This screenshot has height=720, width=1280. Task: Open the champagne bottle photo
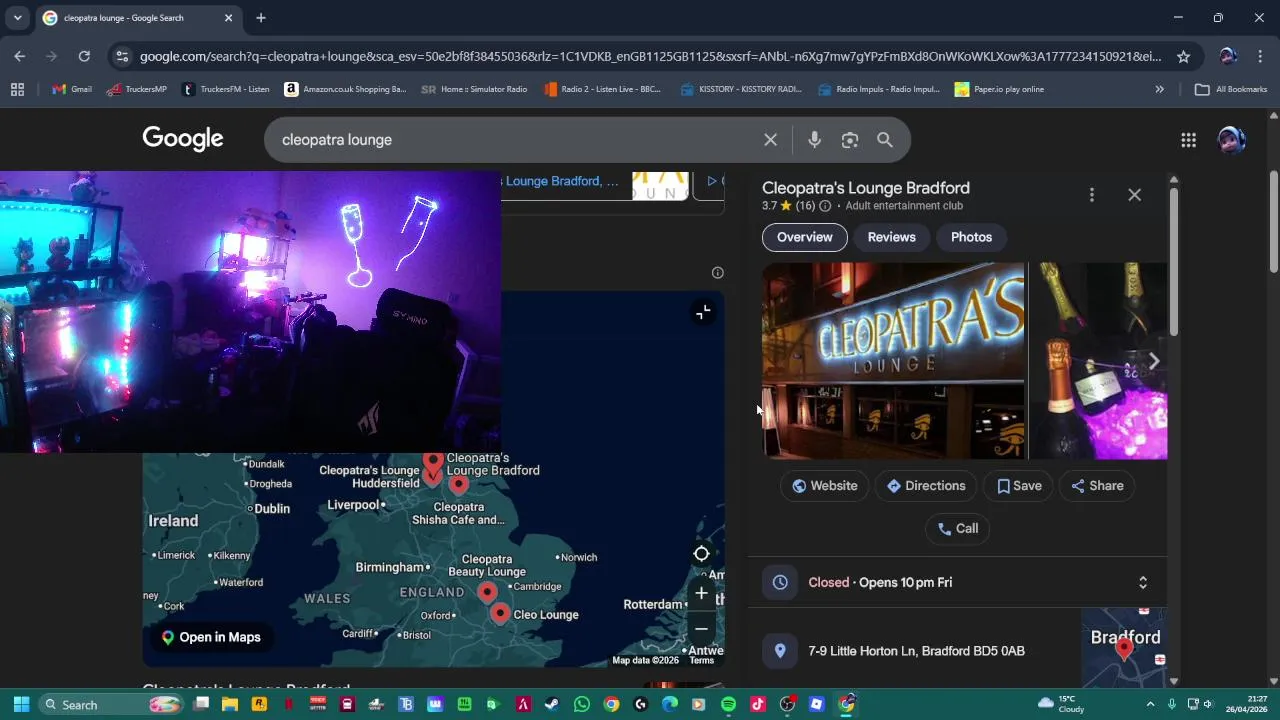pos(1098,361)
